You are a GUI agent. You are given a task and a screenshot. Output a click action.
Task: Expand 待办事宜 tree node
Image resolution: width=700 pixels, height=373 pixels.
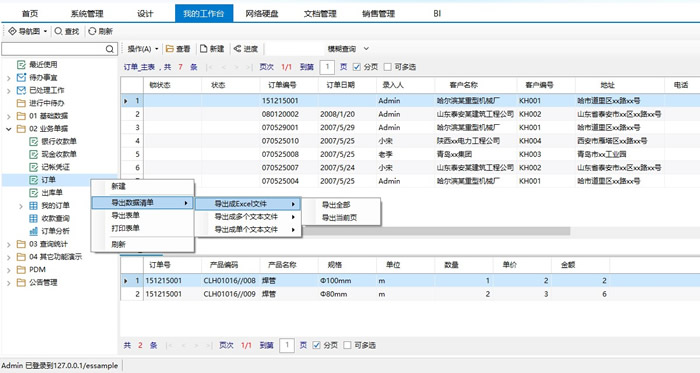pyautogui.click(x=8, y=78)
